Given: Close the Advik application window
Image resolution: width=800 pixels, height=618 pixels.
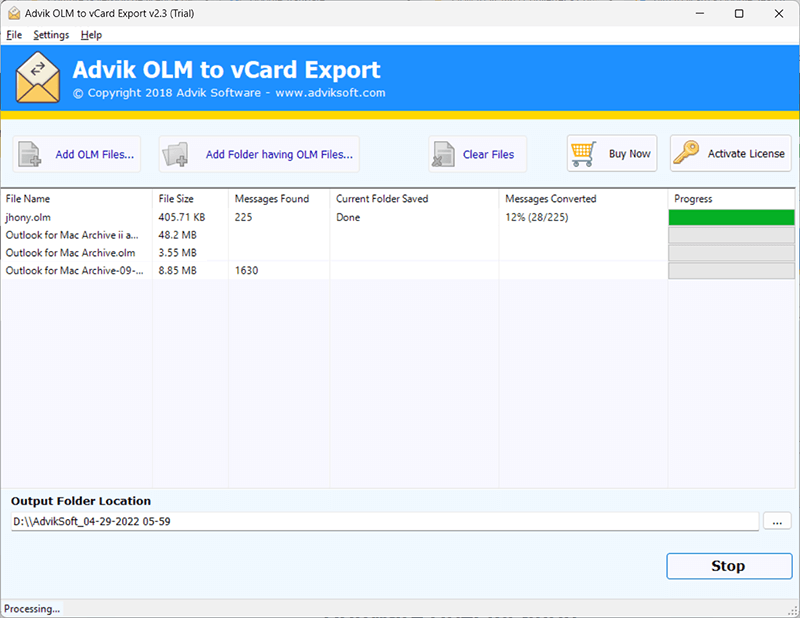Looking at the screenshot, I should (779, 13).
